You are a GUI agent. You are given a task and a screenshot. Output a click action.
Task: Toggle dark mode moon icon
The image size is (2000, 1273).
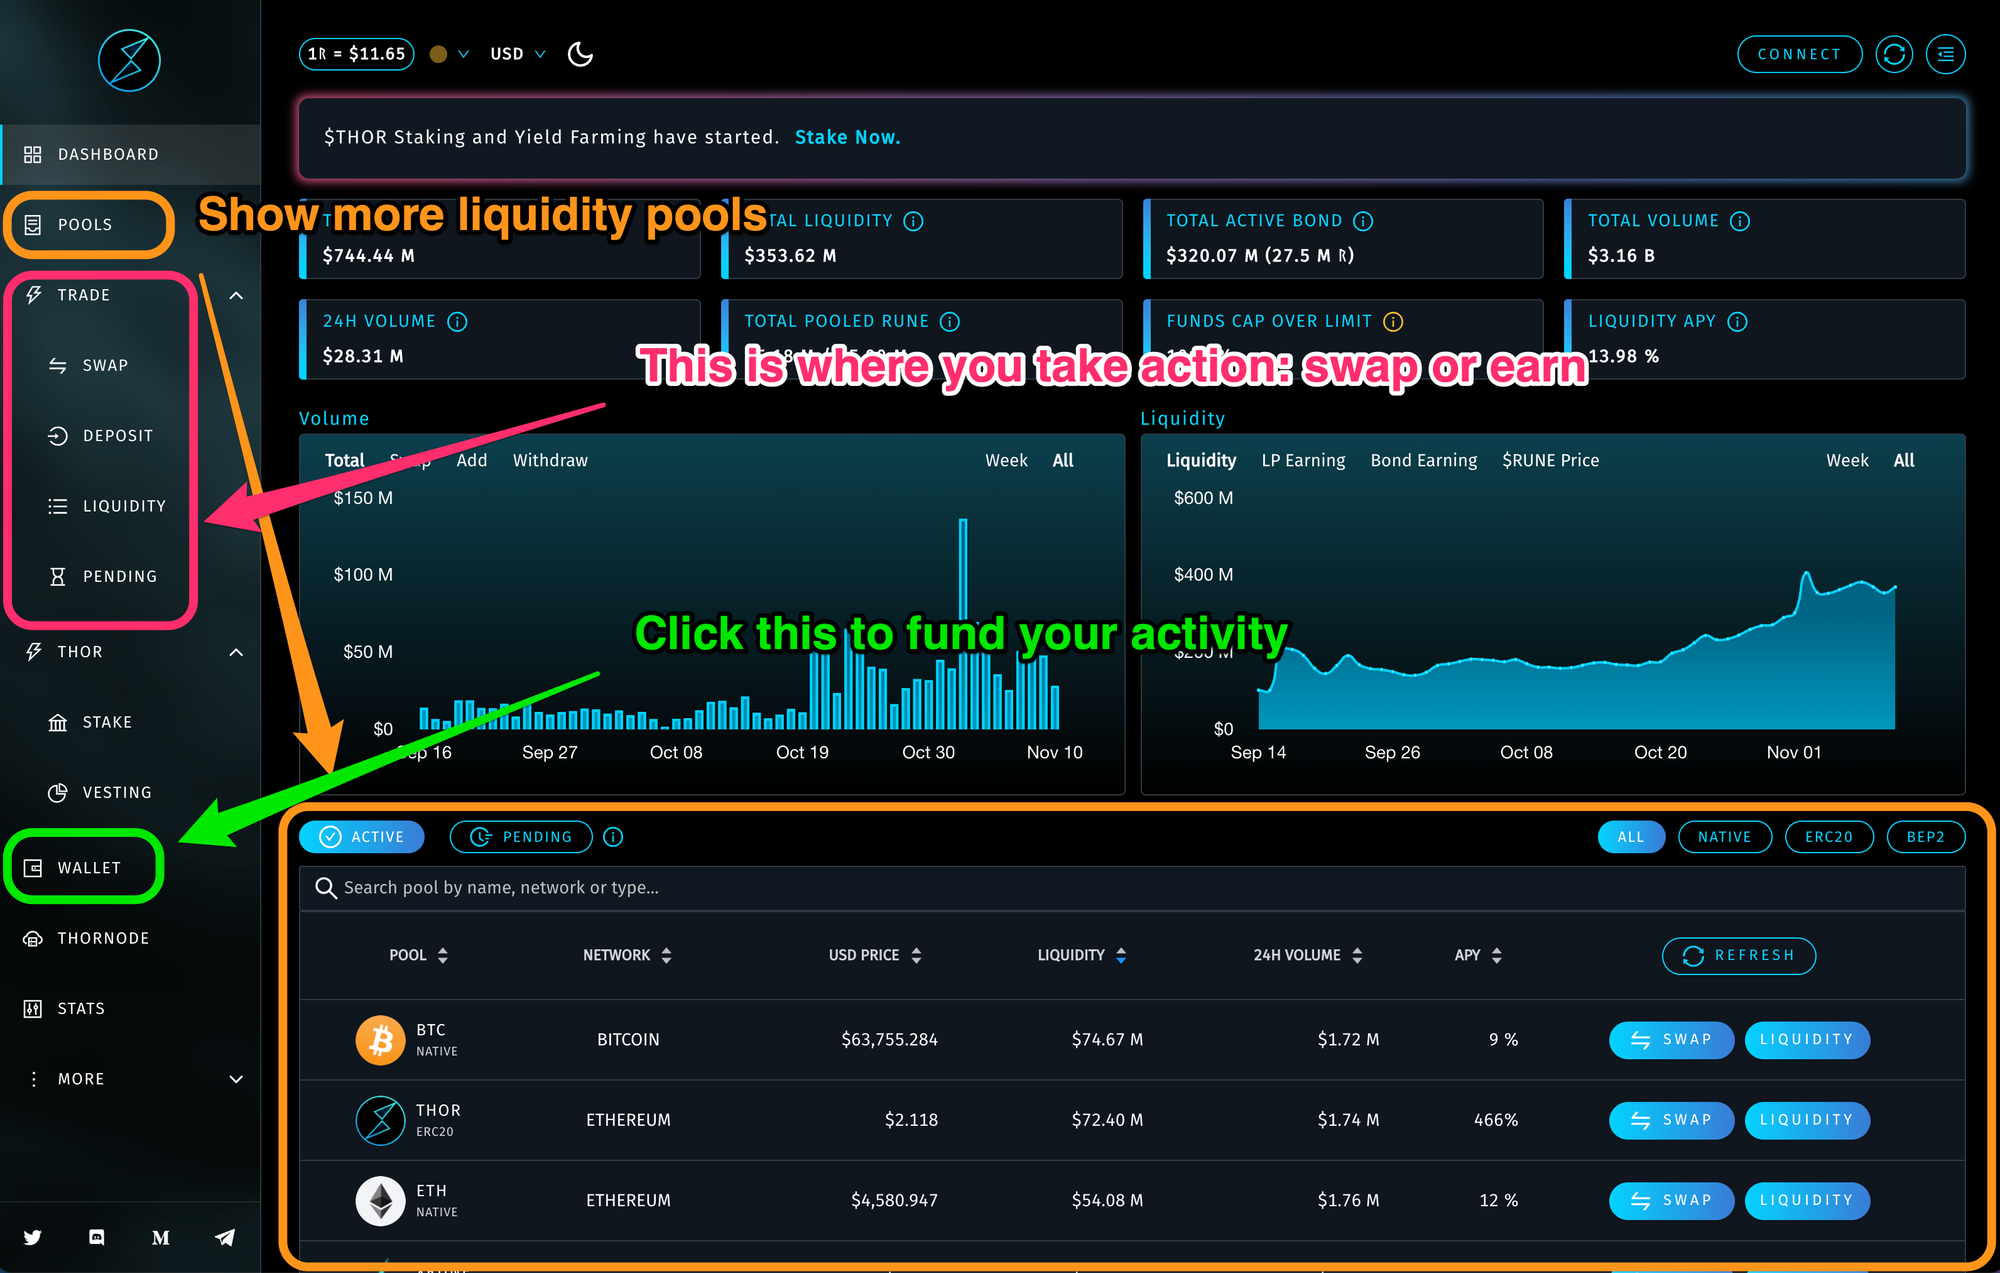tap(580, 54)
